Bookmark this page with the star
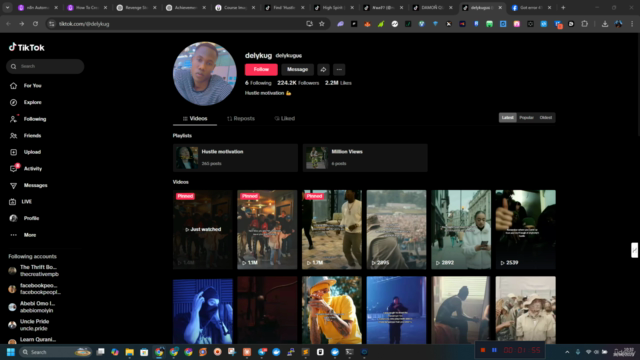Viewport: 640px width, 360px height. [x=322, y=24]
